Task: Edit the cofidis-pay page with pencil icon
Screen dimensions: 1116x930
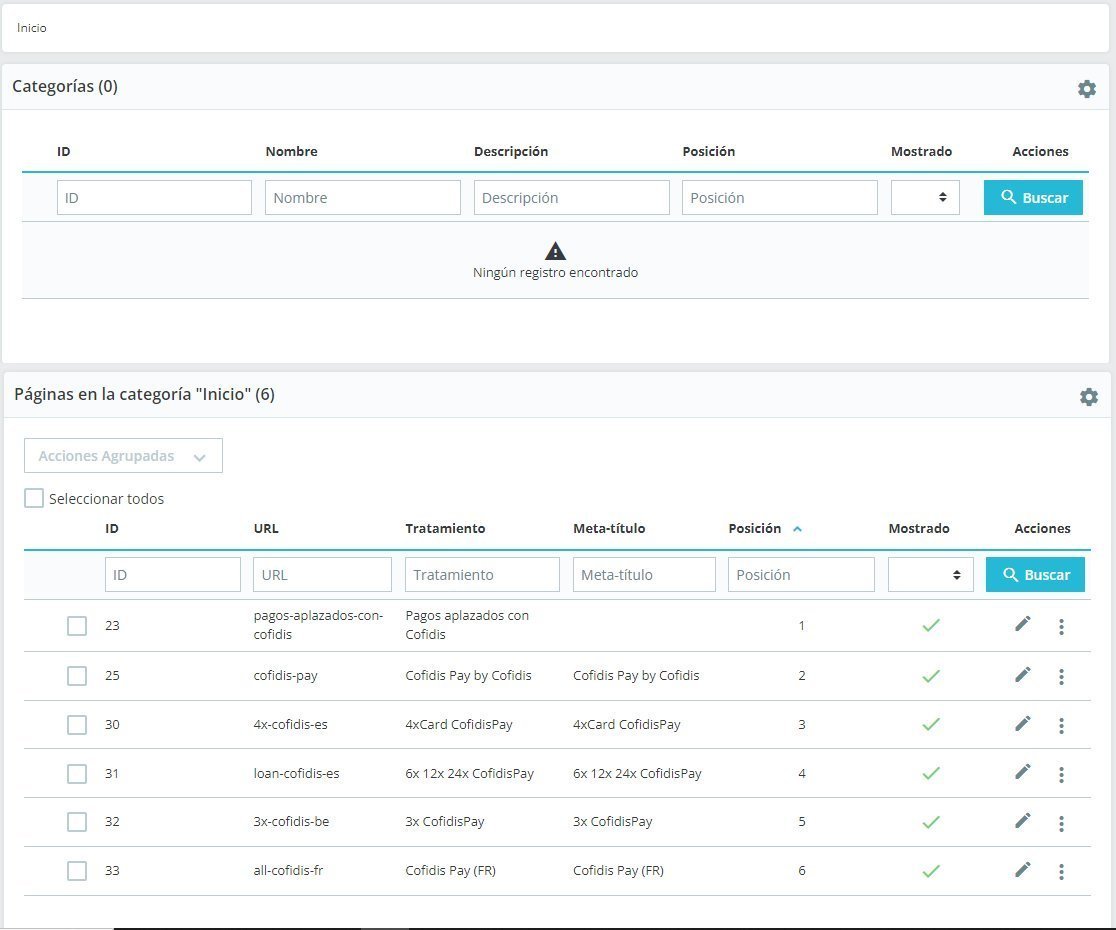Action: point(1022,675)
